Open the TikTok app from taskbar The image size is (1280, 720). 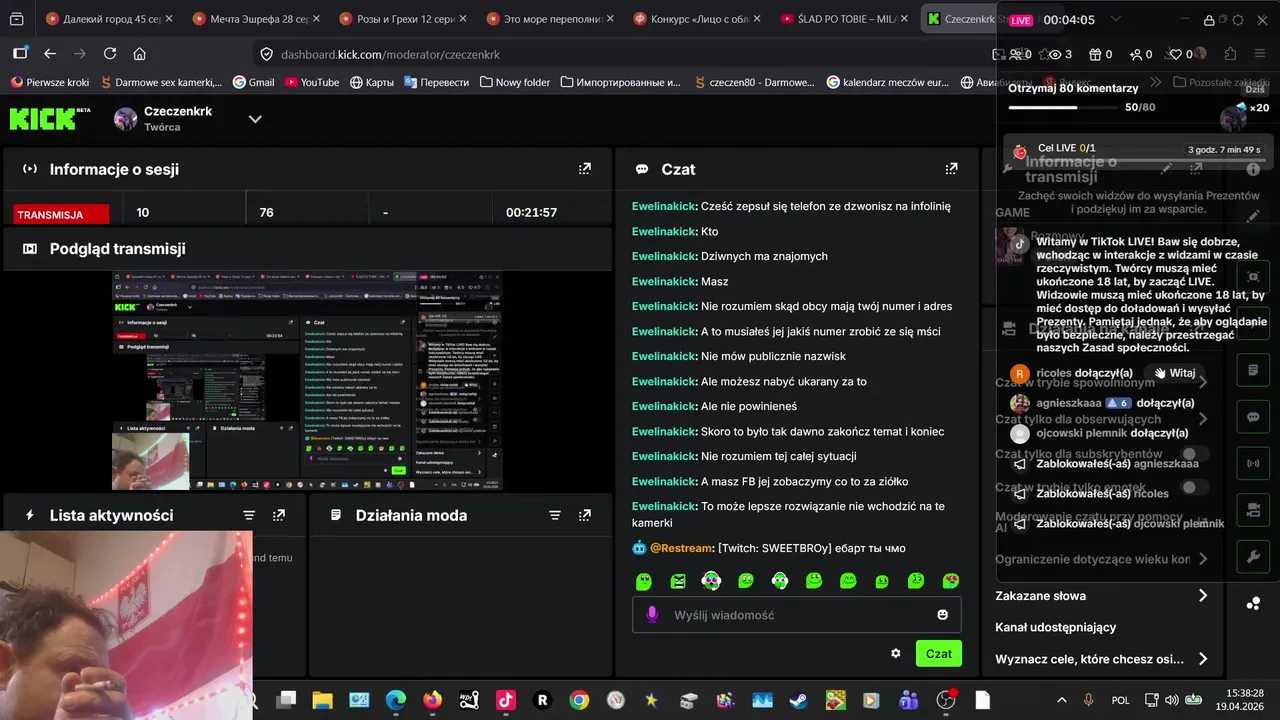pos(505,700)
